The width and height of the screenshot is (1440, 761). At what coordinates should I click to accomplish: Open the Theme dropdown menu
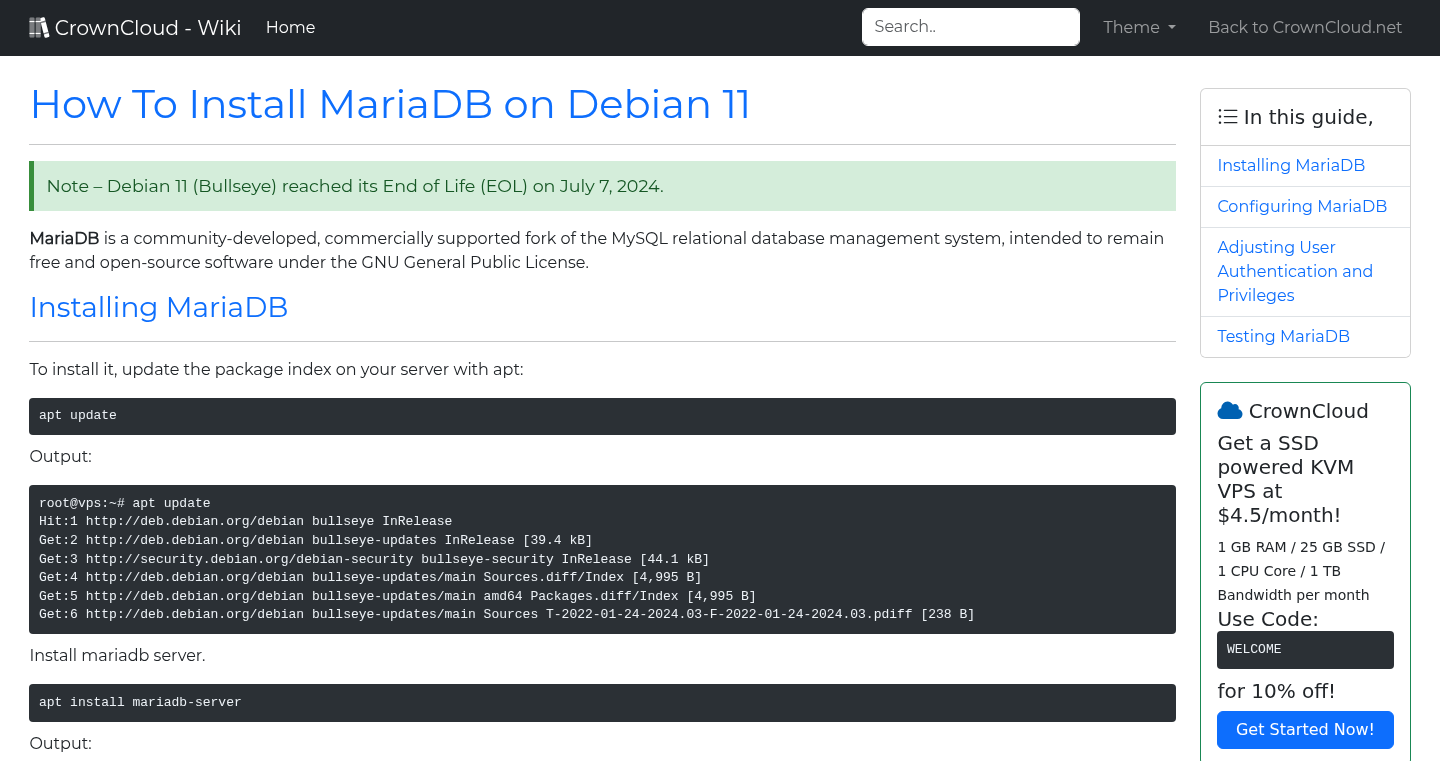[x=1139, y=28]
